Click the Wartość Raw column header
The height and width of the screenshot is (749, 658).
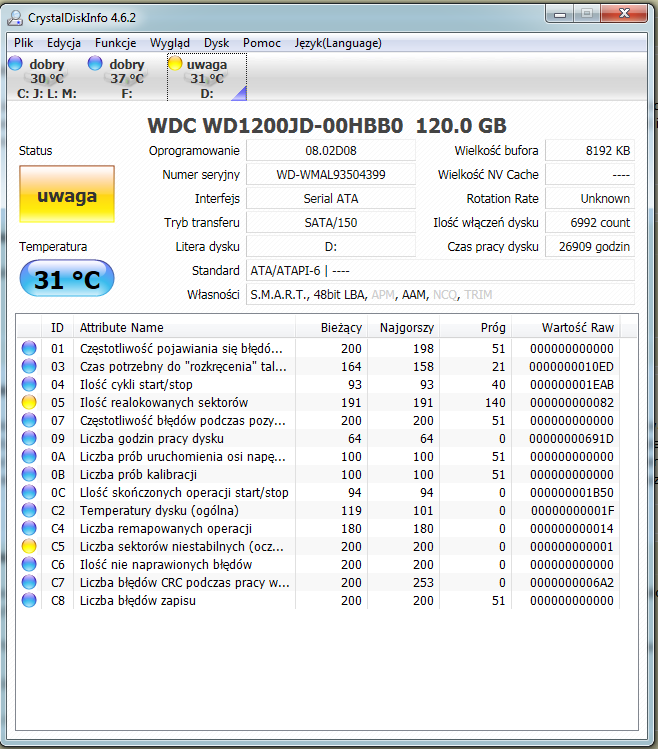point(566,328)
